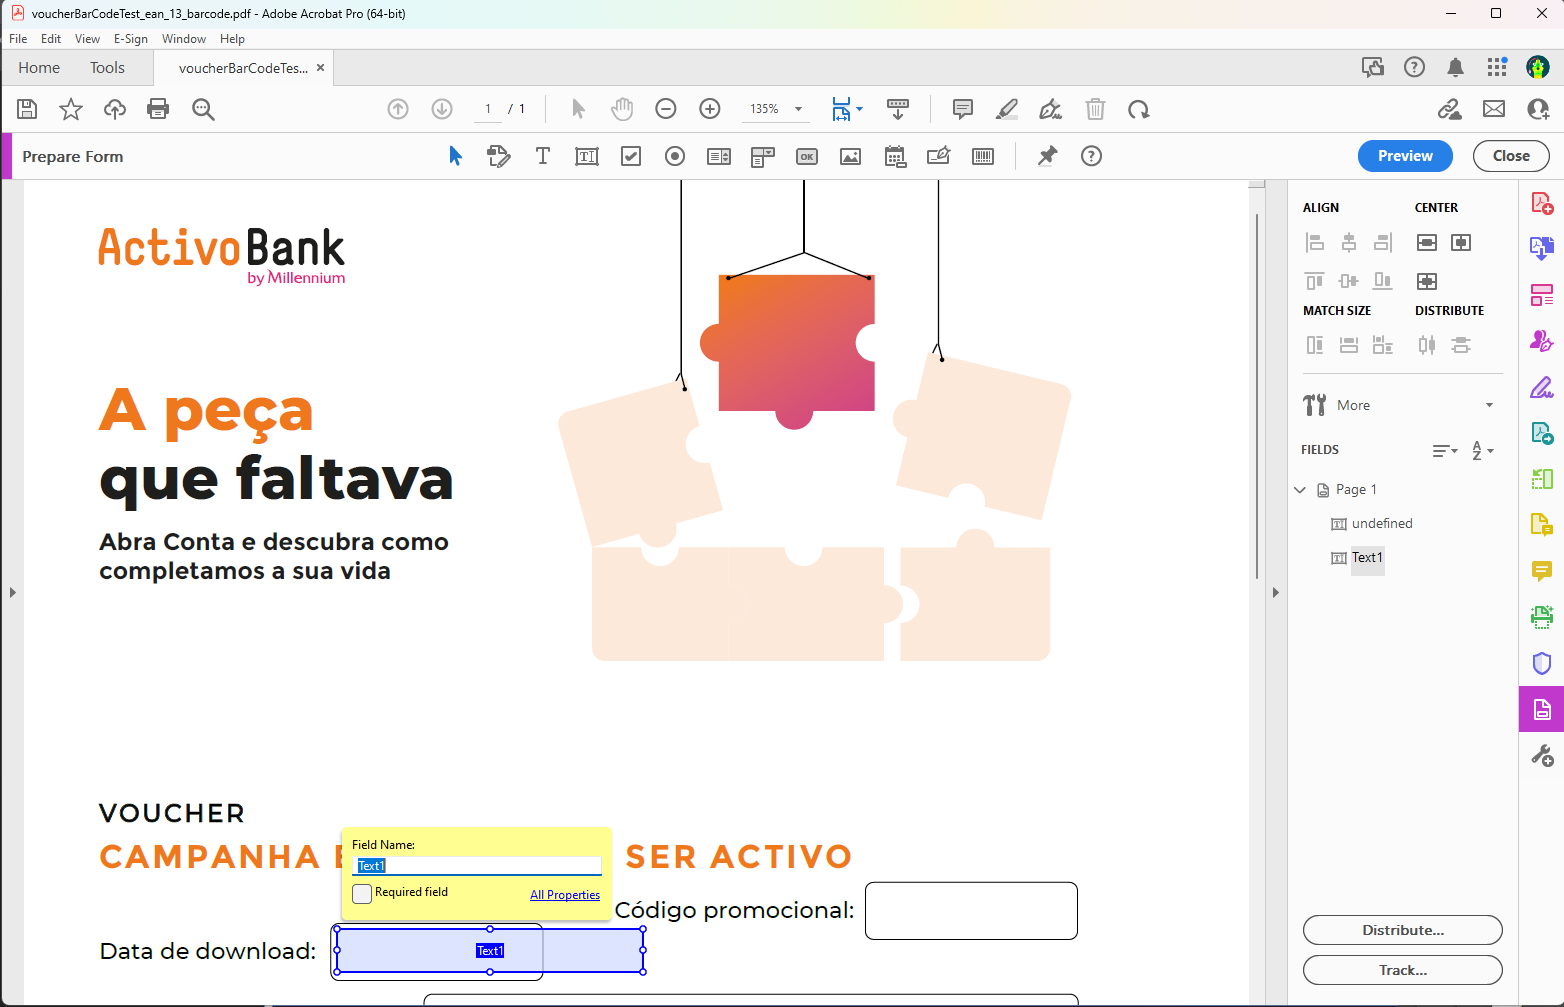Click the Add Signature Field tool
Image resolution: width=1564 pixels, height=1007 pixels.
click(x=939, y=156)
